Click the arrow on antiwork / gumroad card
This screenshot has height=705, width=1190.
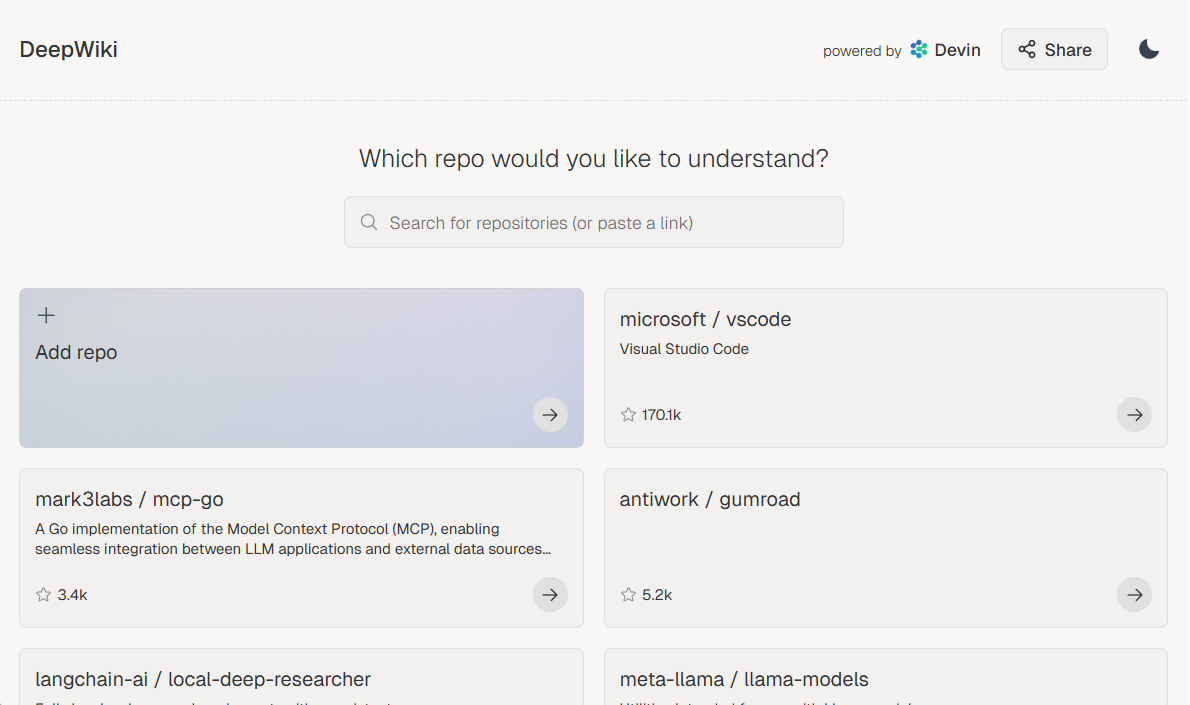coord(1135,594)
